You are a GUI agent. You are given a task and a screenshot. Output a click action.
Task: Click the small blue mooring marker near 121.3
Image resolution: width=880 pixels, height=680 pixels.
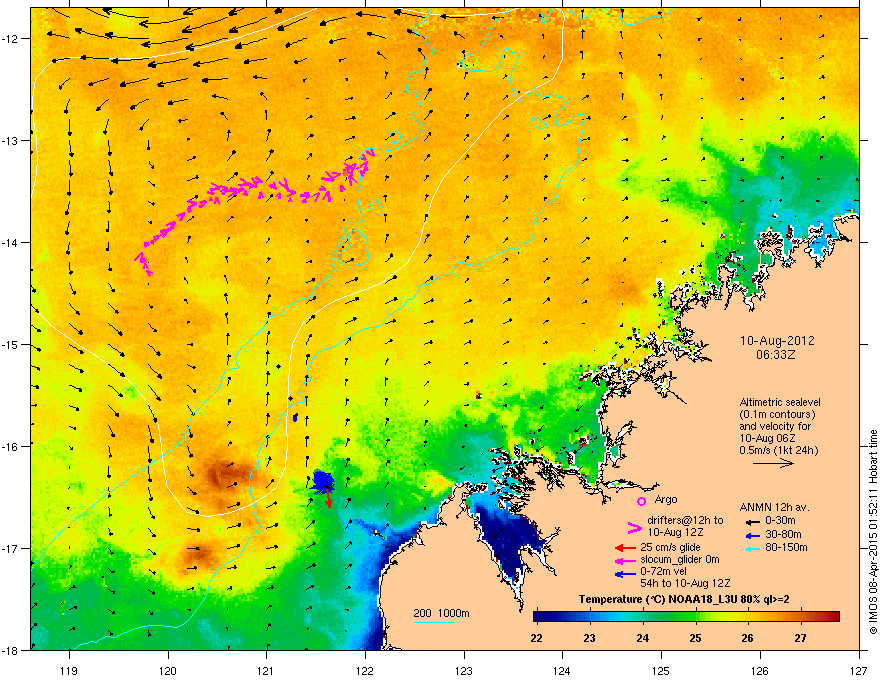[x=295, y=418]
